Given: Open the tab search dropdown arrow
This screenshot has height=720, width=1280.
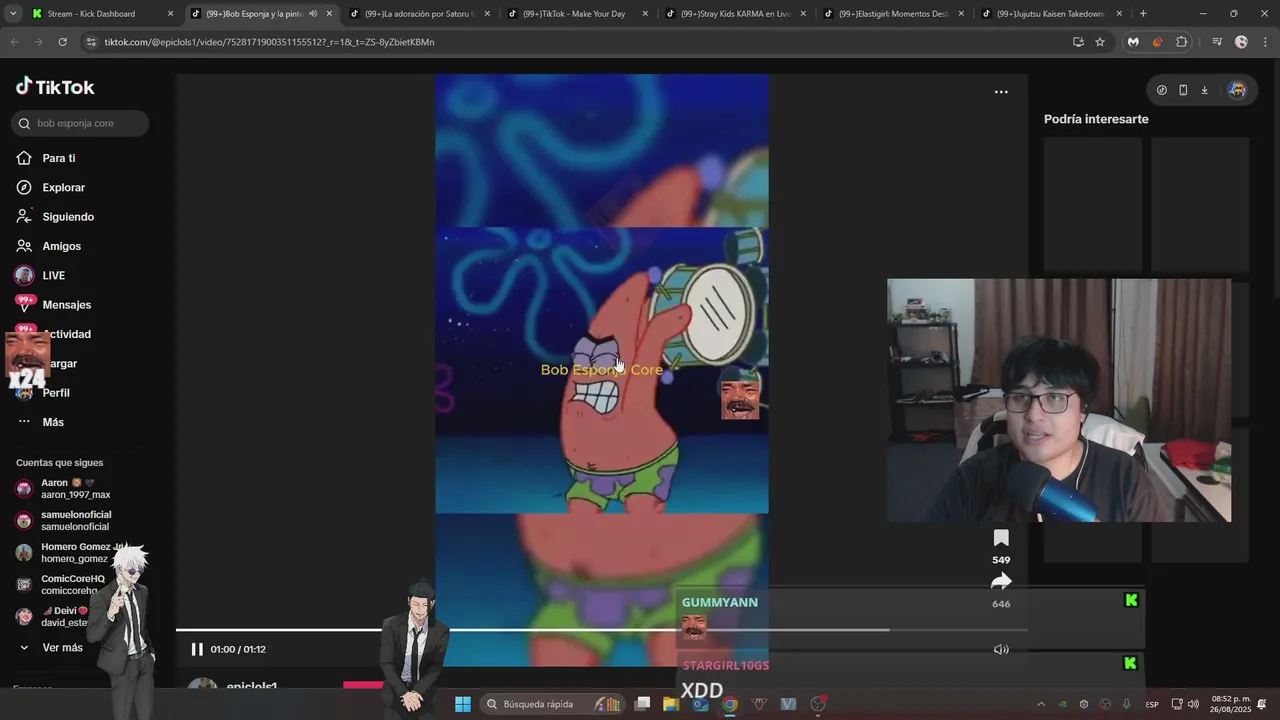Looking at the screenshot, I should 13,14.
